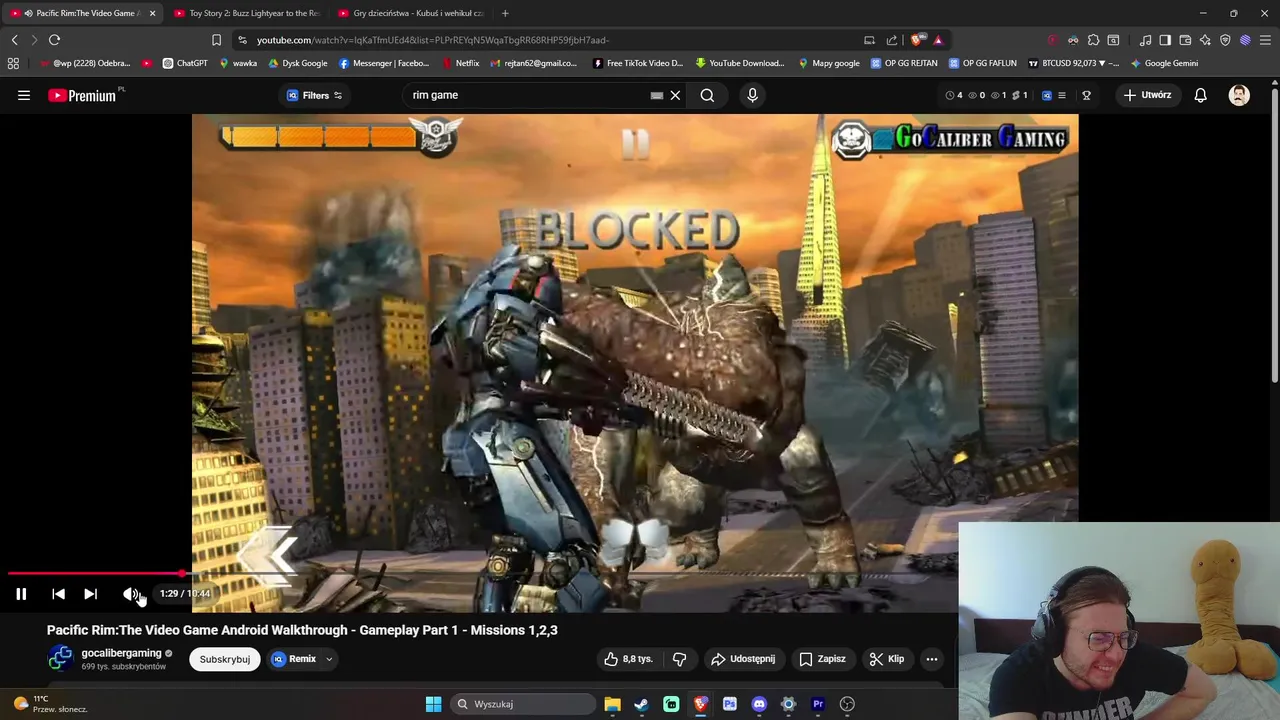The height and width of the screenshot is (720, 1280).
Task: Click the Remix button
Action: pos(294,659)
